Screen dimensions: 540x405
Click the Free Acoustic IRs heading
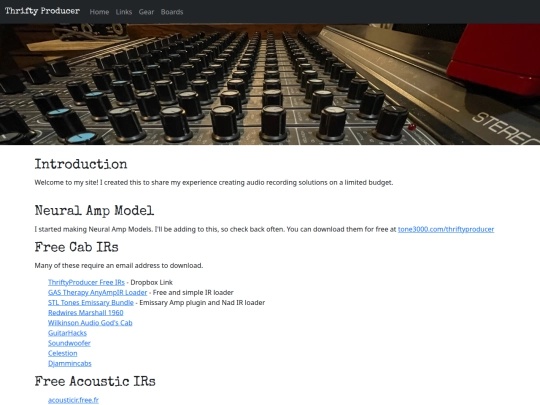[x=95, y=381]
